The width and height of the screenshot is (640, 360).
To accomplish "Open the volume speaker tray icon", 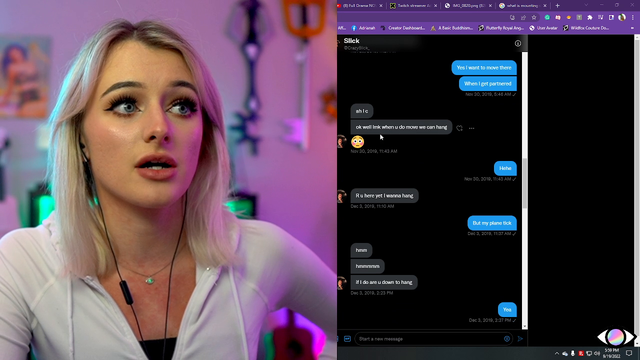I will (597, 353).
